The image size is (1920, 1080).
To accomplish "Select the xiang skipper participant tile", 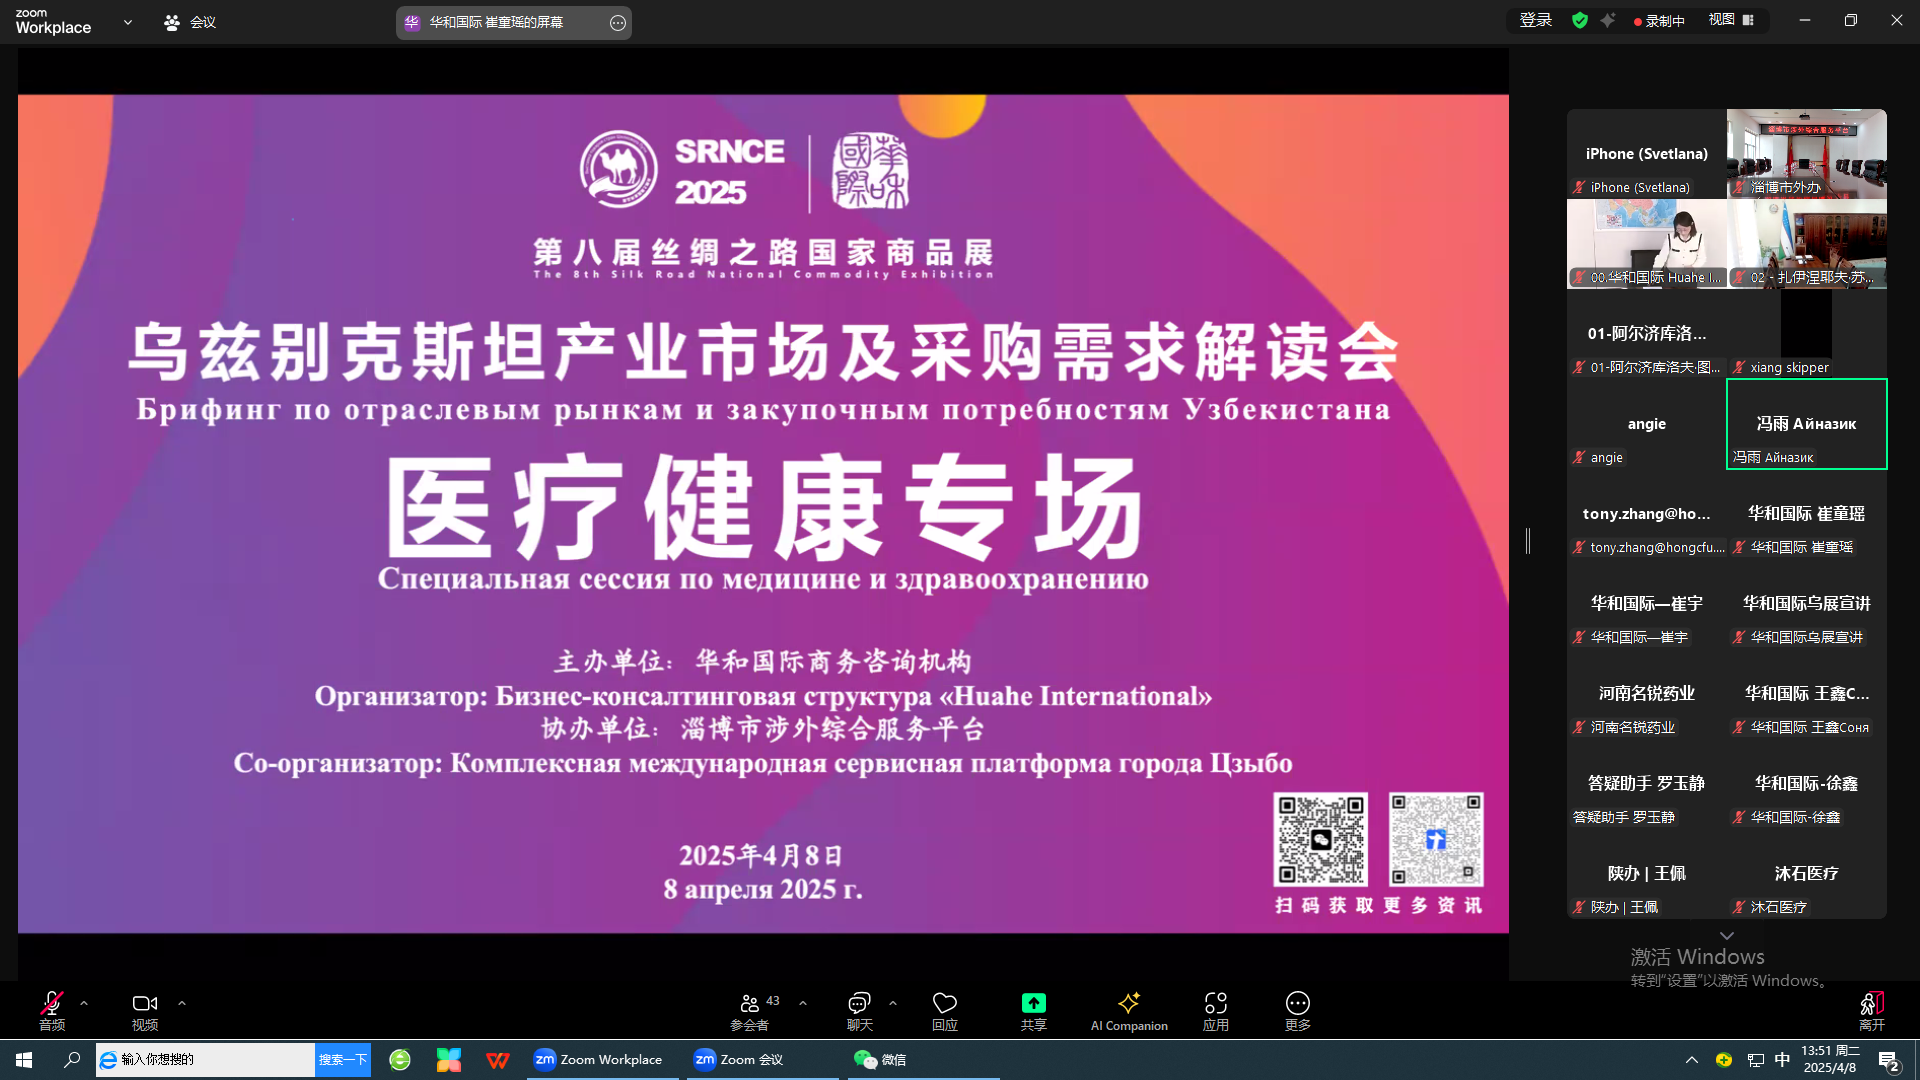I will tap(1807, 333).
